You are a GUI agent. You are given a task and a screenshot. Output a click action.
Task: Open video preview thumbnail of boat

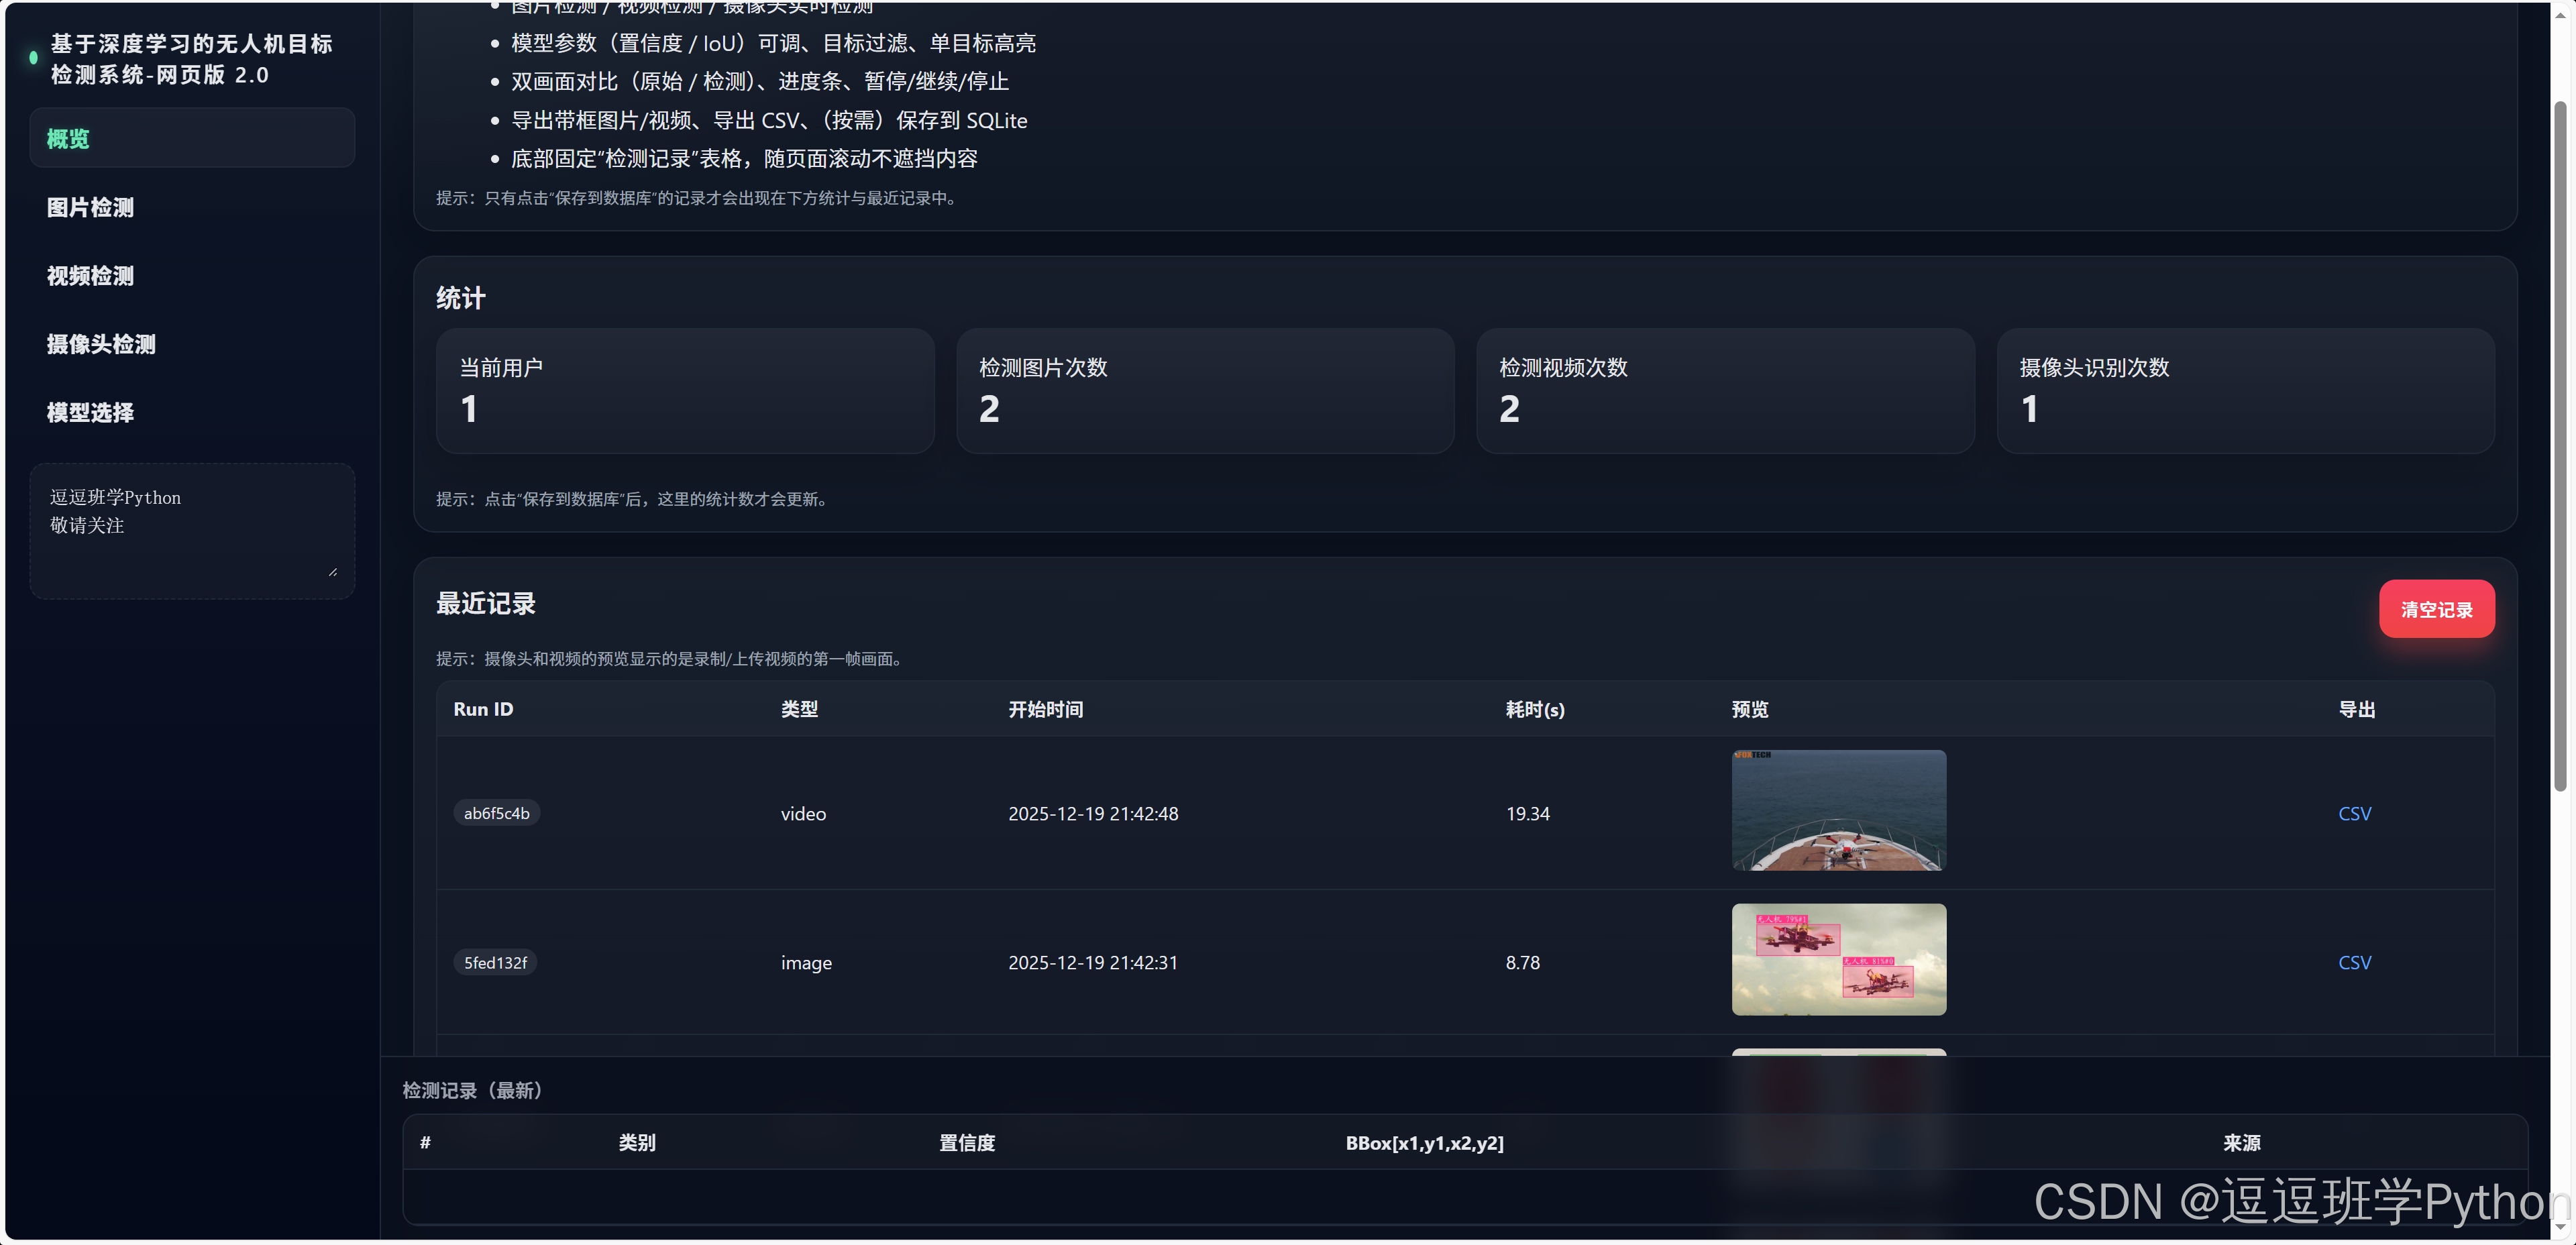tap(1838, 810)
